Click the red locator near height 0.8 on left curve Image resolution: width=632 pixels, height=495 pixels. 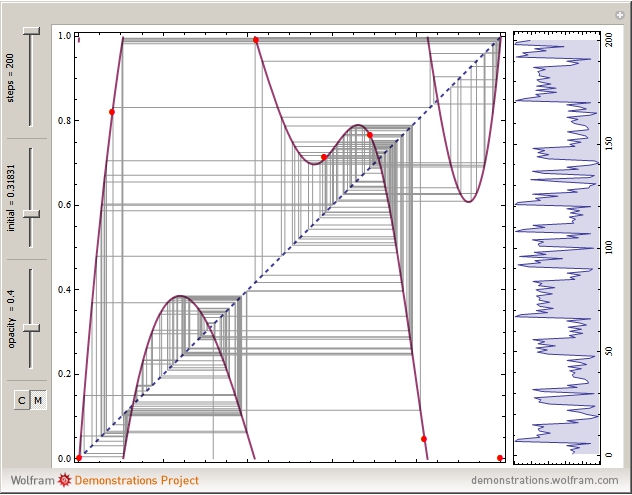(x=112, y=112)
